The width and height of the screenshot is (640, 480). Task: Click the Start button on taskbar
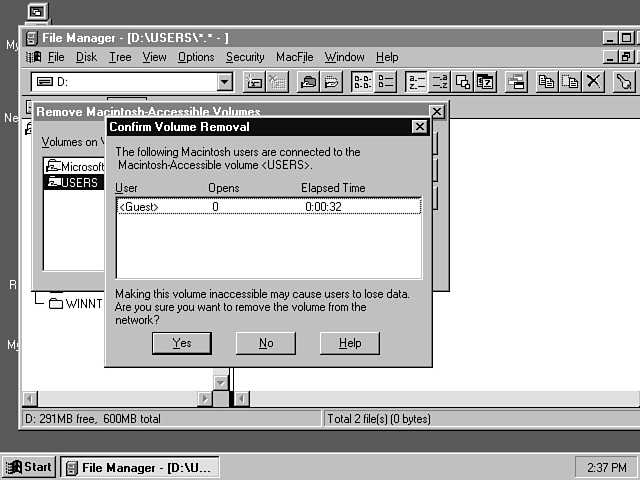[x=29, y=467]
